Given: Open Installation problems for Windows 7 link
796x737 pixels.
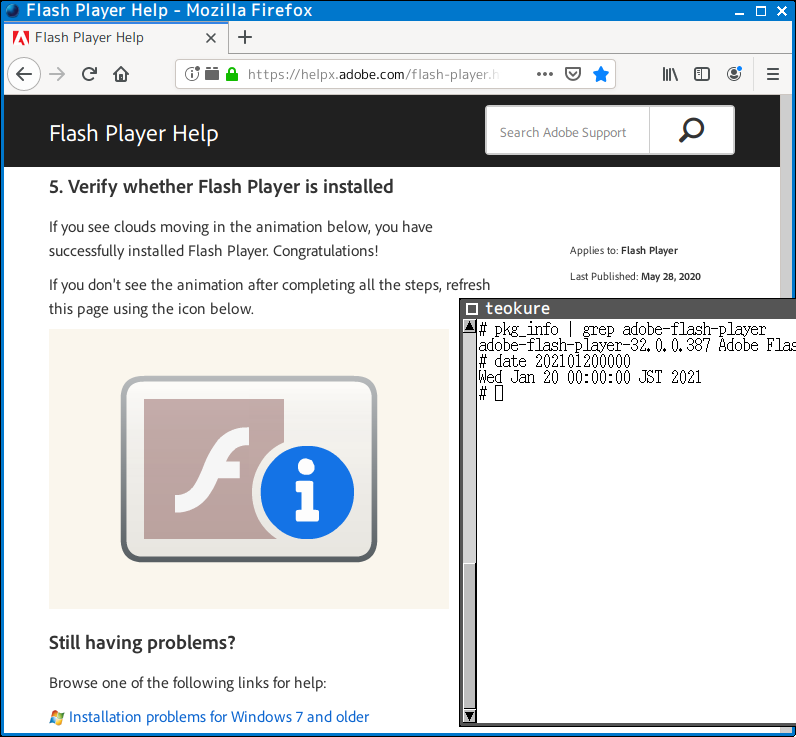Looking at the screenshot, I should tap(219, 717).
